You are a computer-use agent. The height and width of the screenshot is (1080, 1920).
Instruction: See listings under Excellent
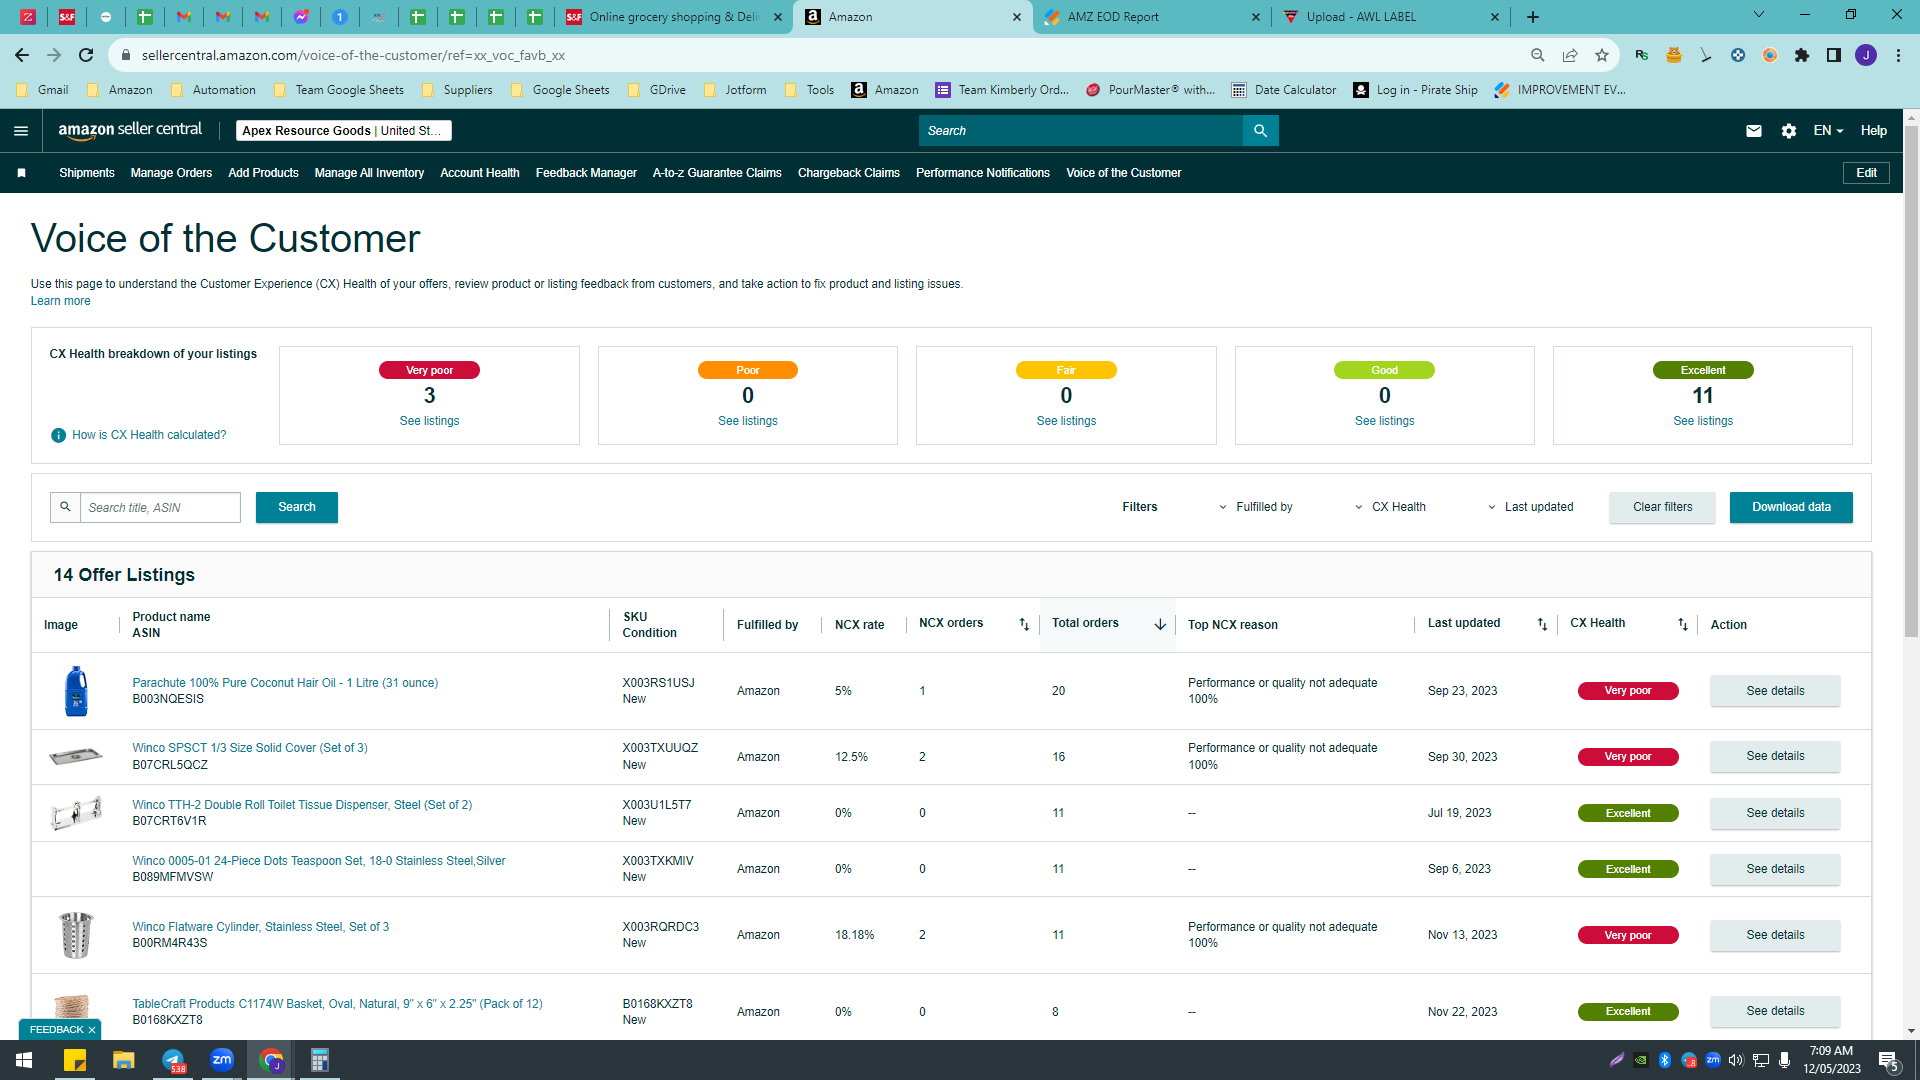pos(1703,421)
